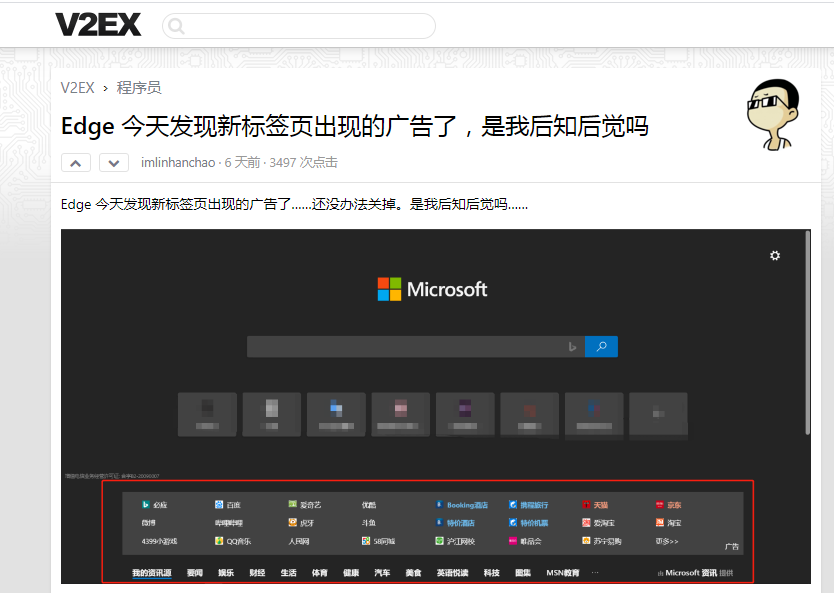Switch to the 生活 tab
The height and width of the screenshot is (593, 834).
(288, 573)
